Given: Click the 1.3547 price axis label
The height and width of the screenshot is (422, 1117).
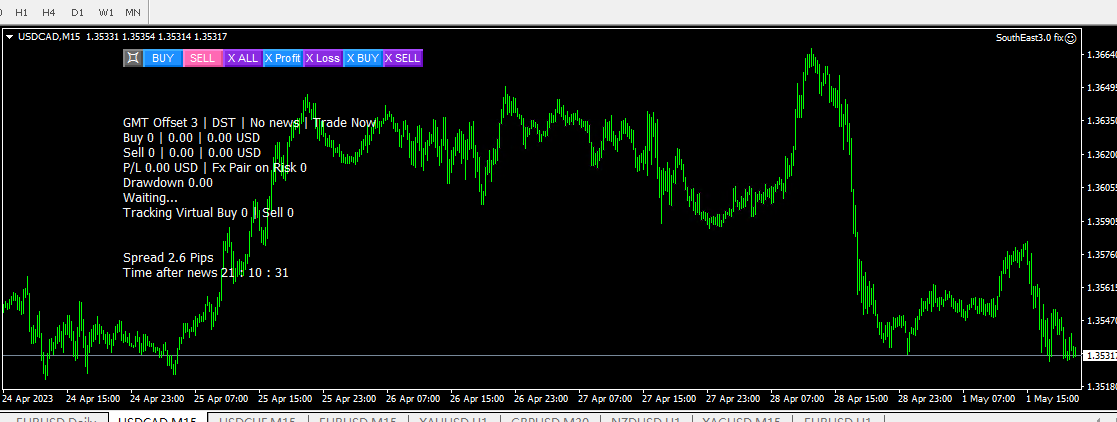Looking at the screenshot, I should point(1101,321).
